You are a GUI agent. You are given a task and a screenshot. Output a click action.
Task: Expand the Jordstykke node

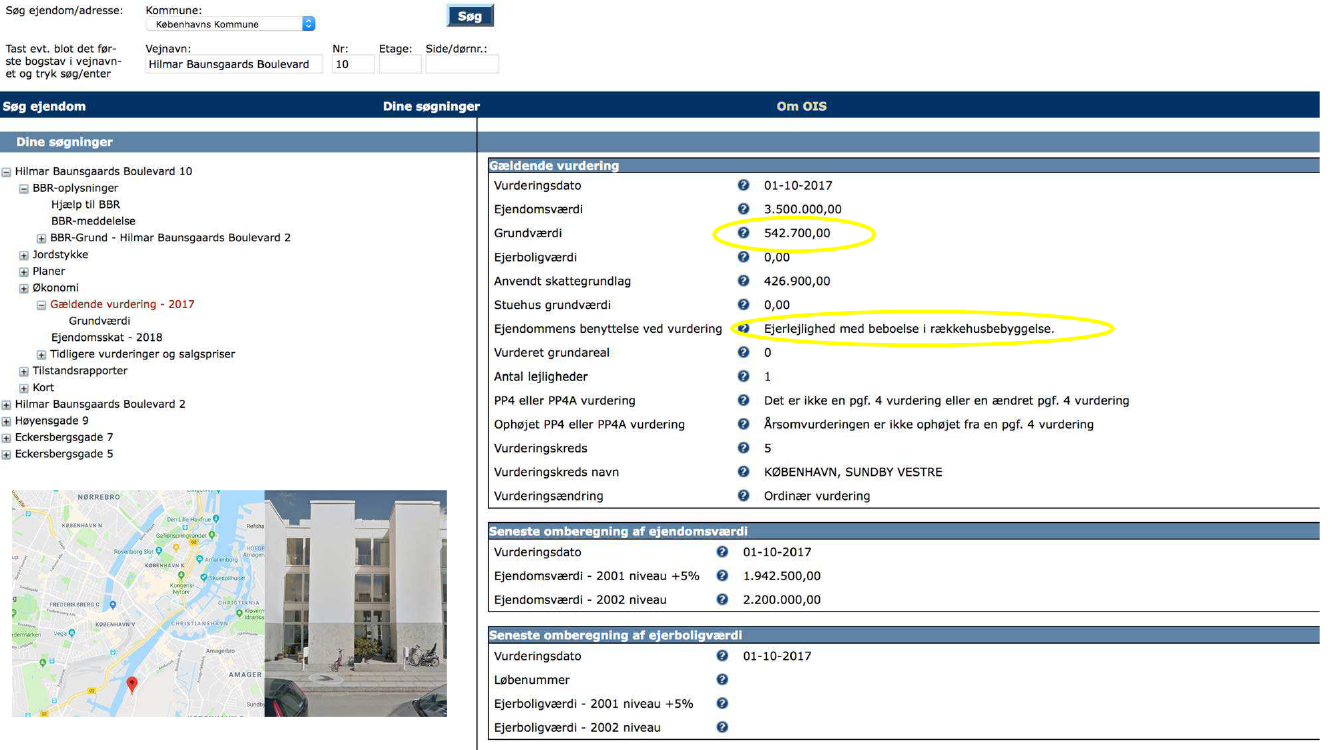24,255
